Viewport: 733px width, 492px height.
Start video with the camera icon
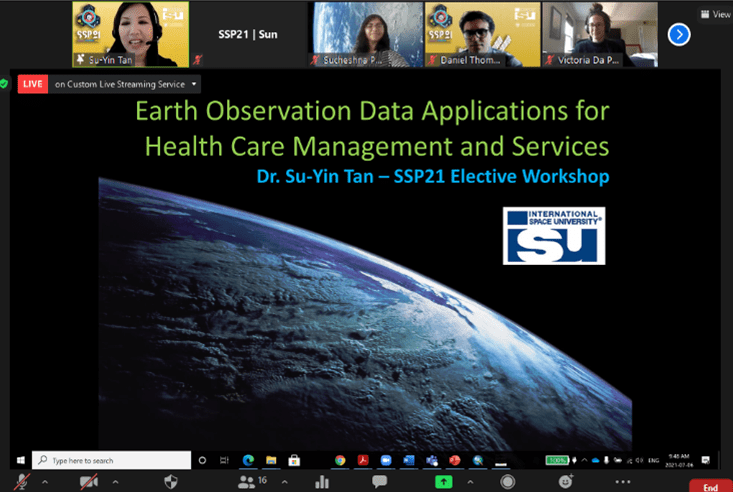click(89, 481)
